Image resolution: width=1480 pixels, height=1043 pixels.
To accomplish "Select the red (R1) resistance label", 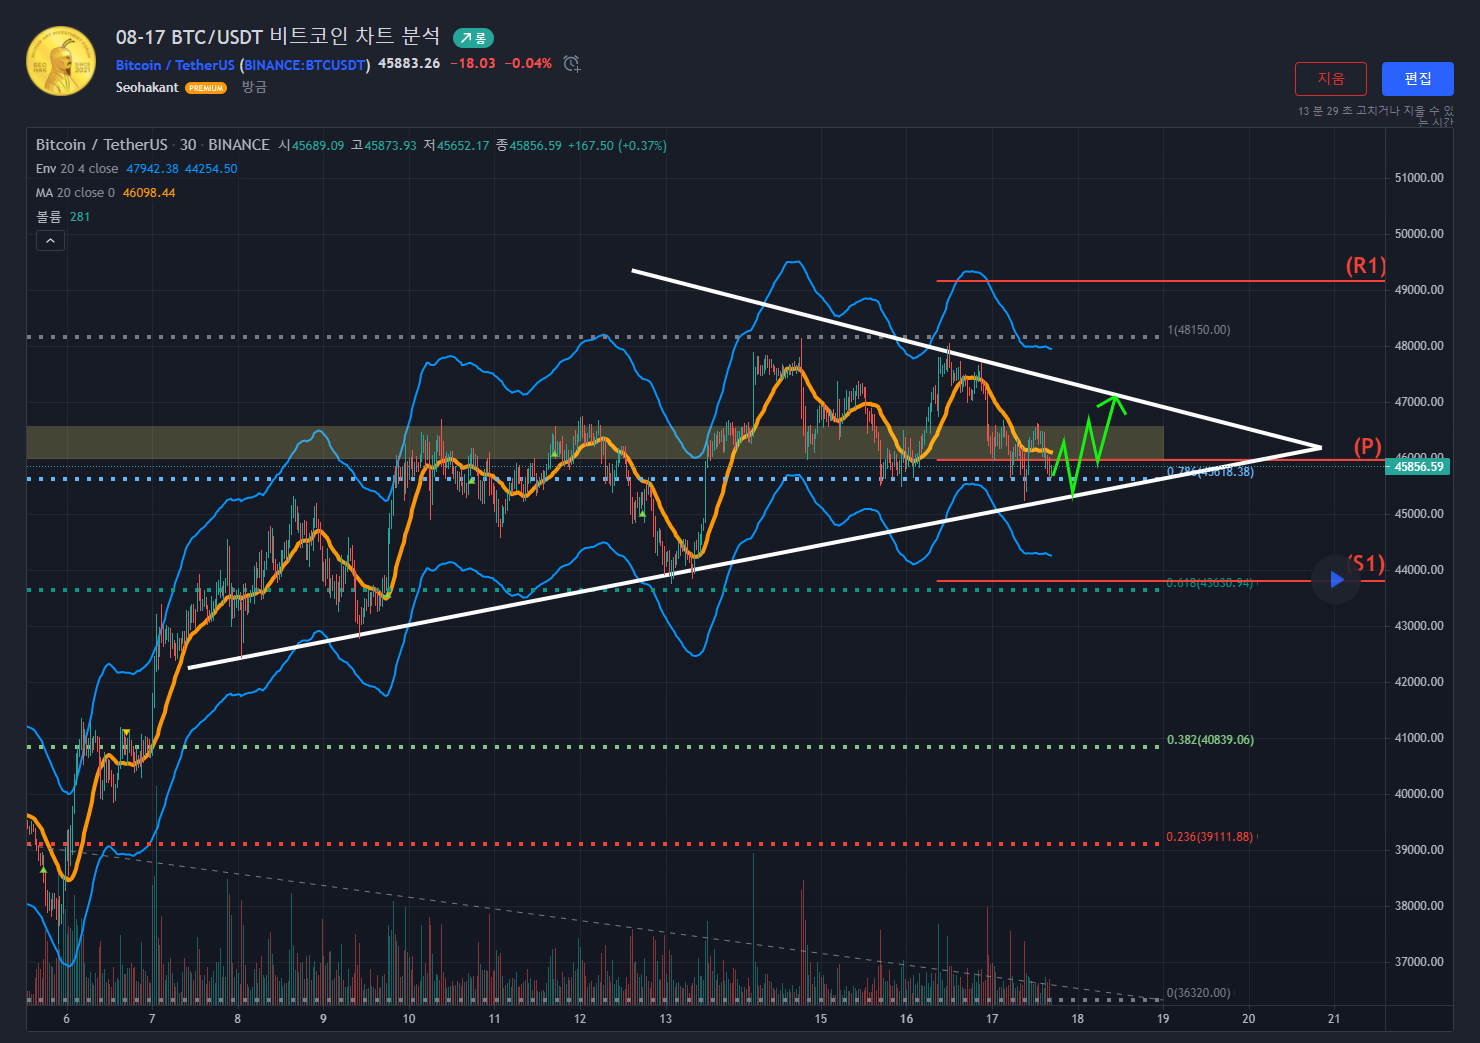I will 1365,266.
